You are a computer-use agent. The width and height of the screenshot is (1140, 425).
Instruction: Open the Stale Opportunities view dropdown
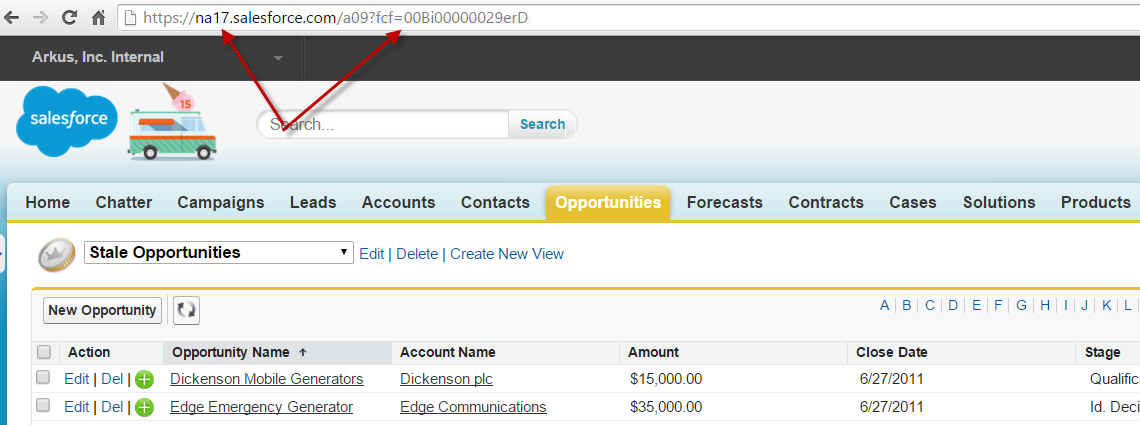tap(219, 253)
